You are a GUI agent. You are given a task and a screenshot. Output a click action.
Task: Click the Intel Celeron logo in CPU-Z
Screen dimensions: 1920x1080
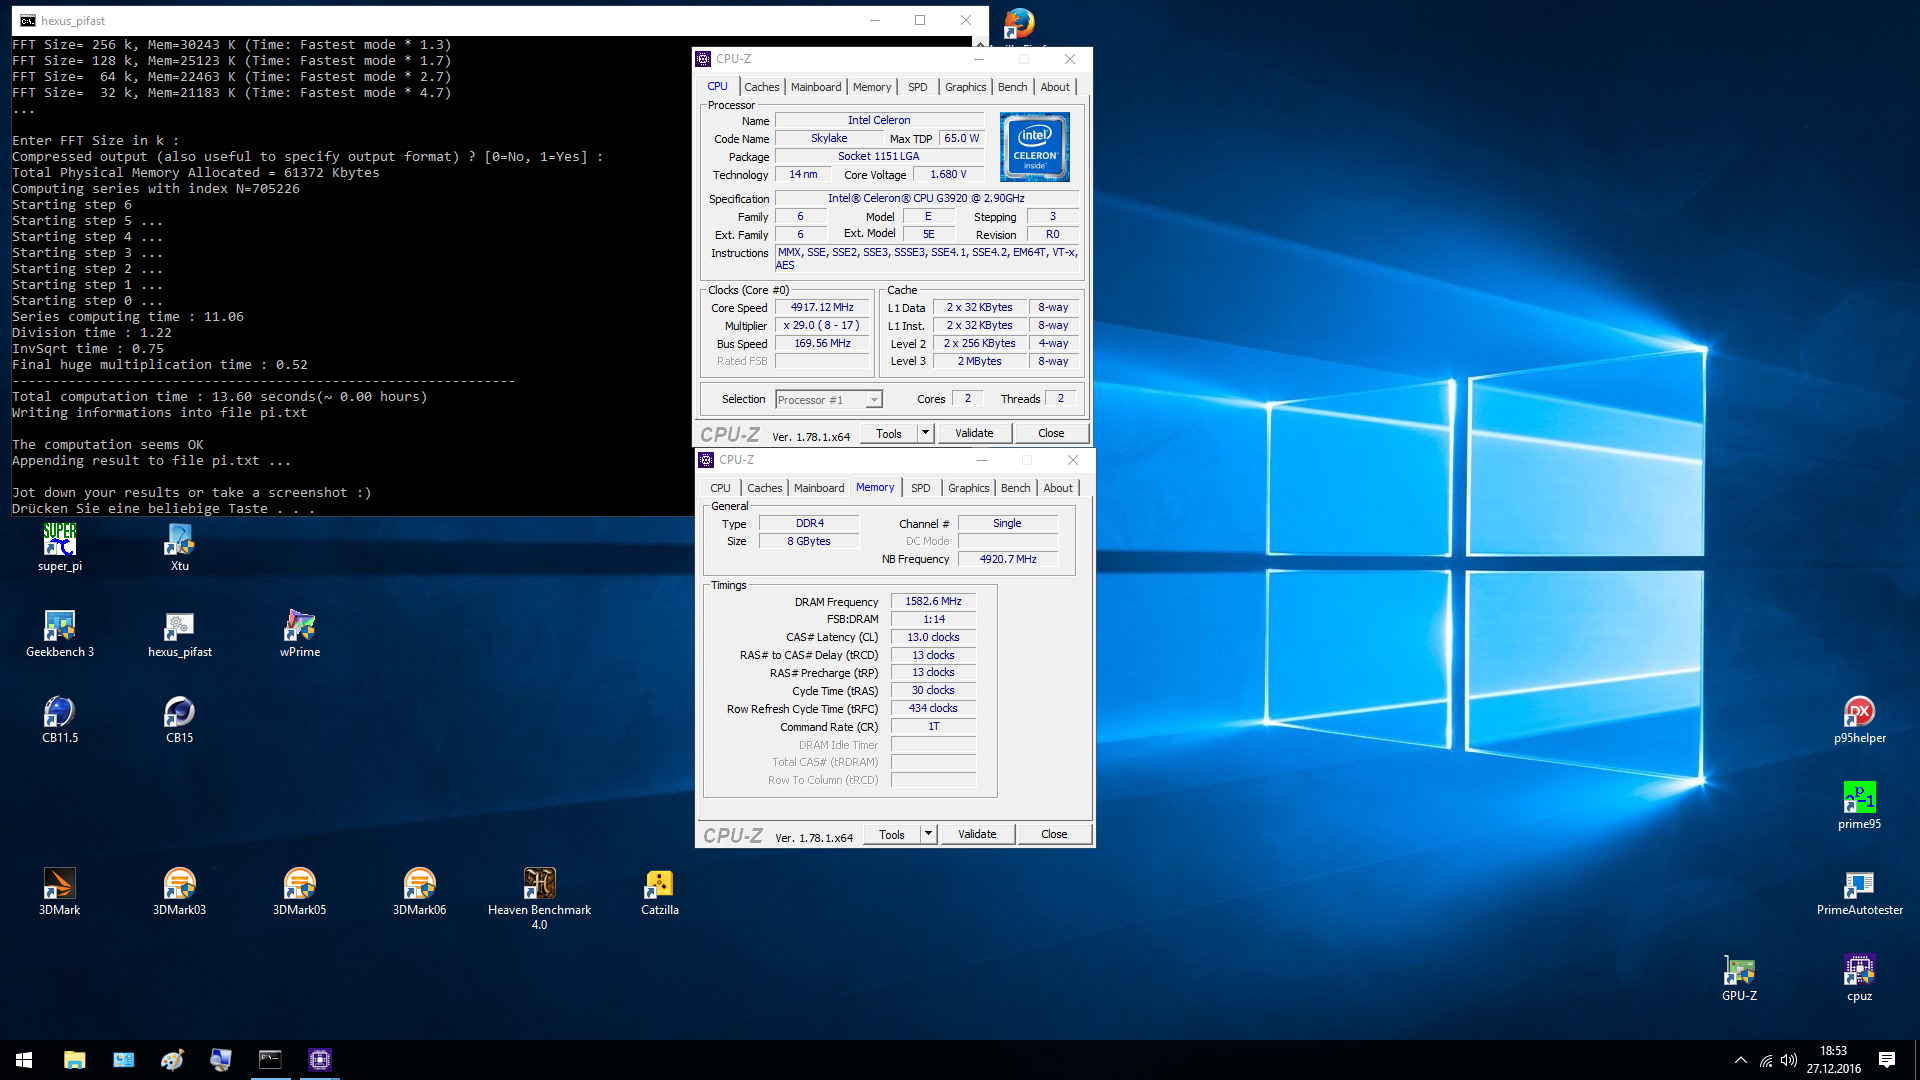tap(1035, 147)
